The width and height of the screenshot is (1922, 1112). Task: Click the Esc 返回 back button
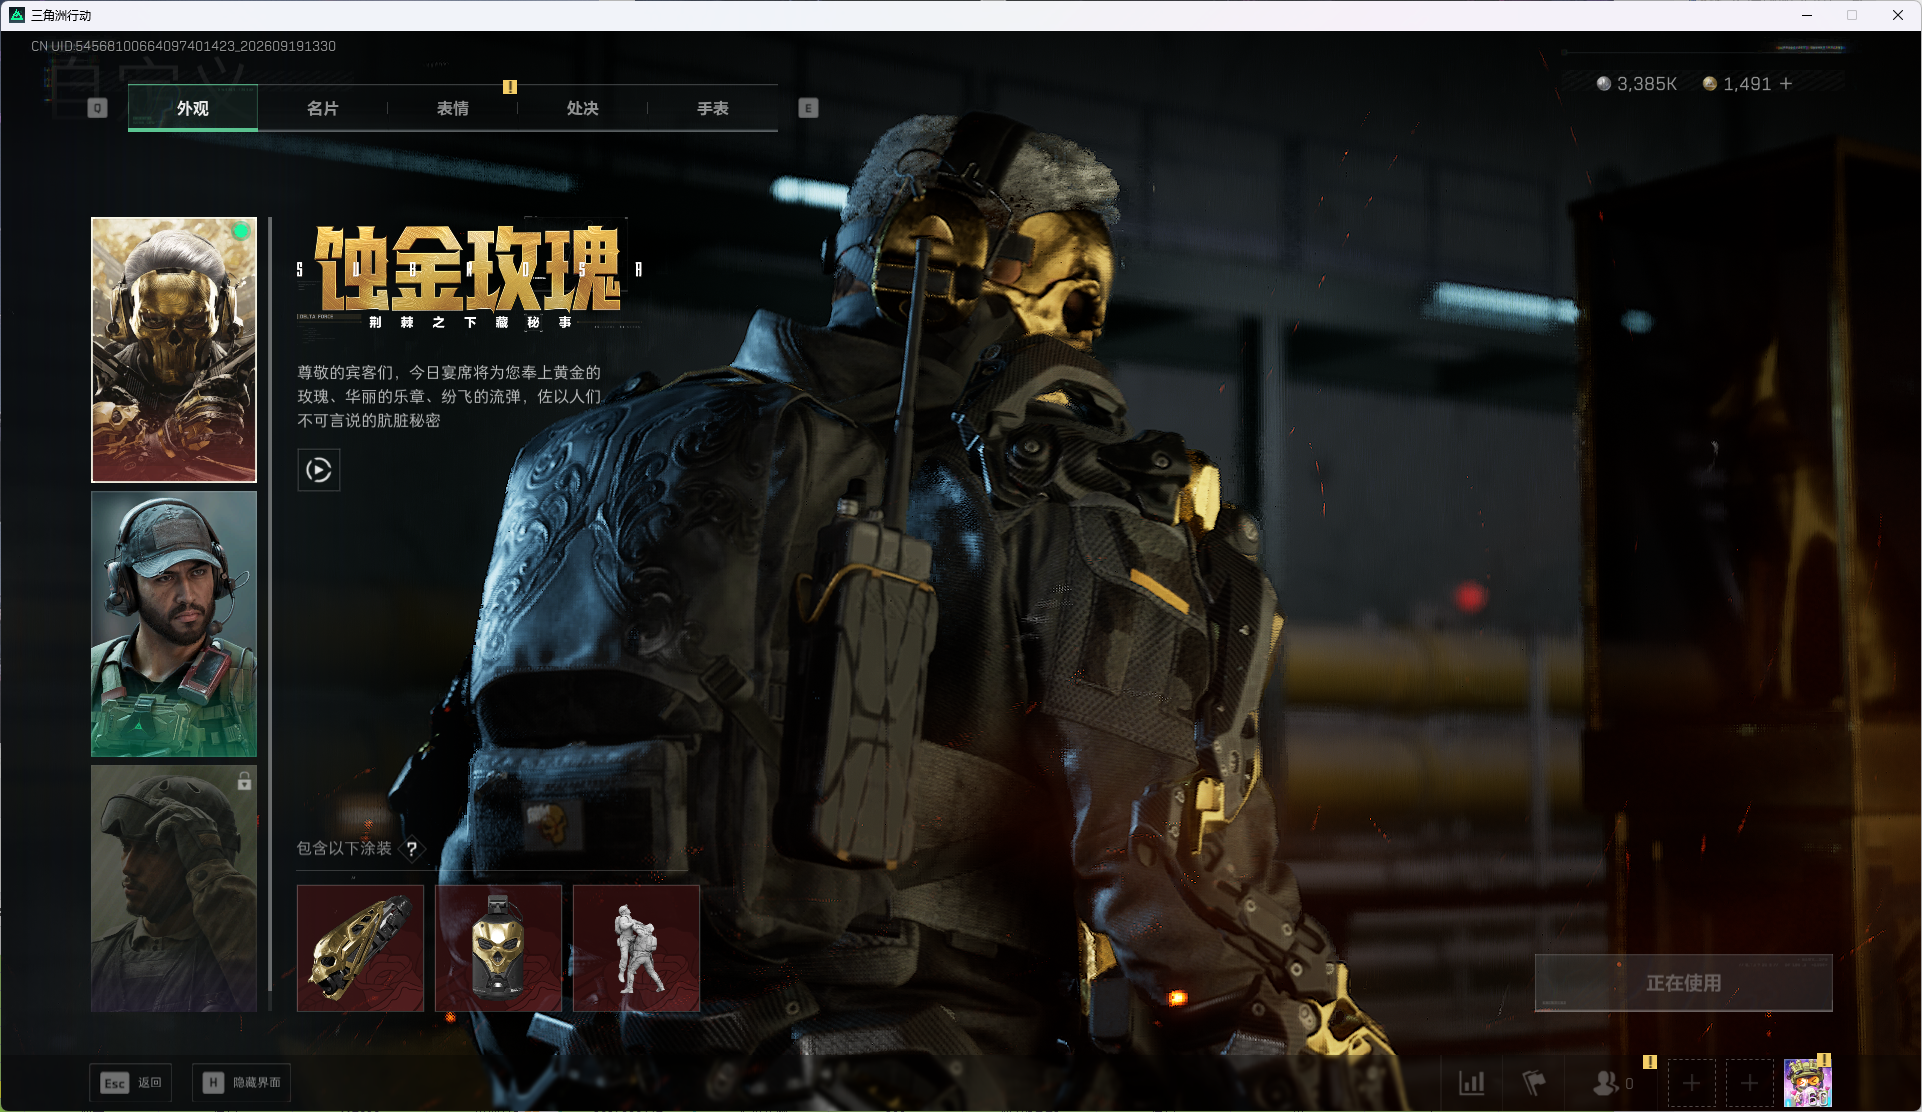click(131, 1083)
